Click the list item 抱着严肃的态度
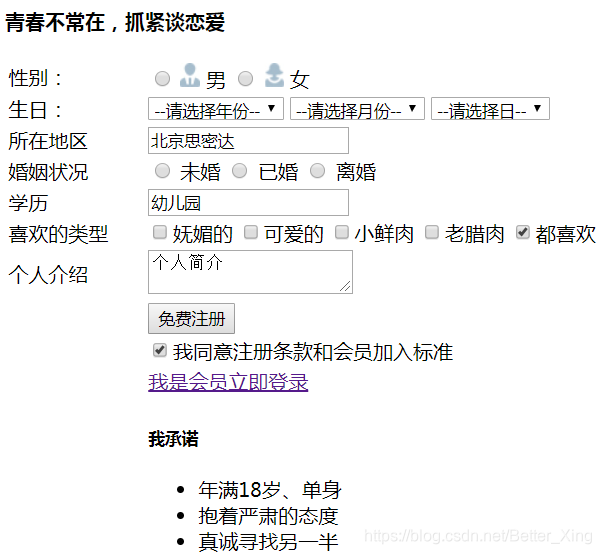Viewport: 601px width, 554px height. point(268,516)
